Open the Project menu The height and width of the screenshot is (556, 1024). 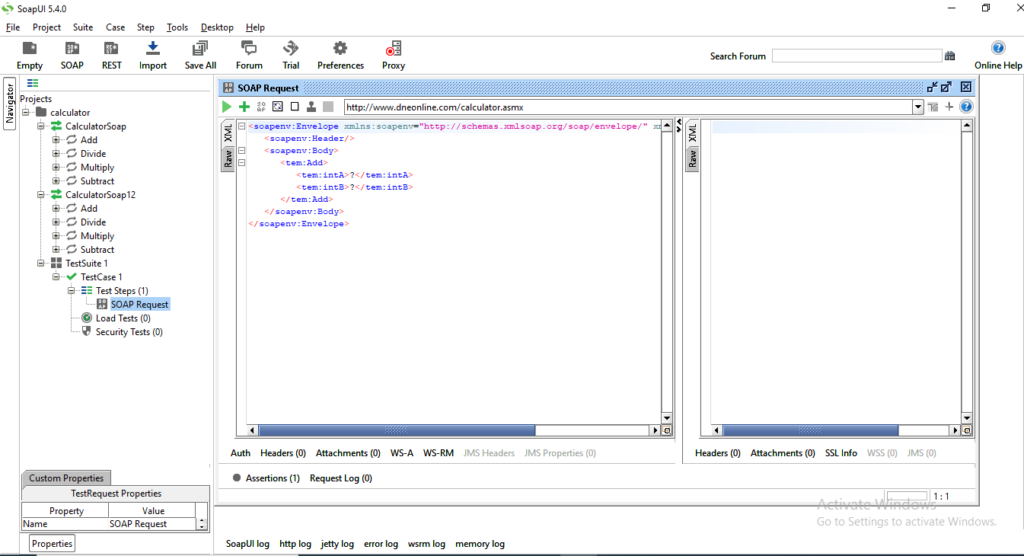click(46, 27)
